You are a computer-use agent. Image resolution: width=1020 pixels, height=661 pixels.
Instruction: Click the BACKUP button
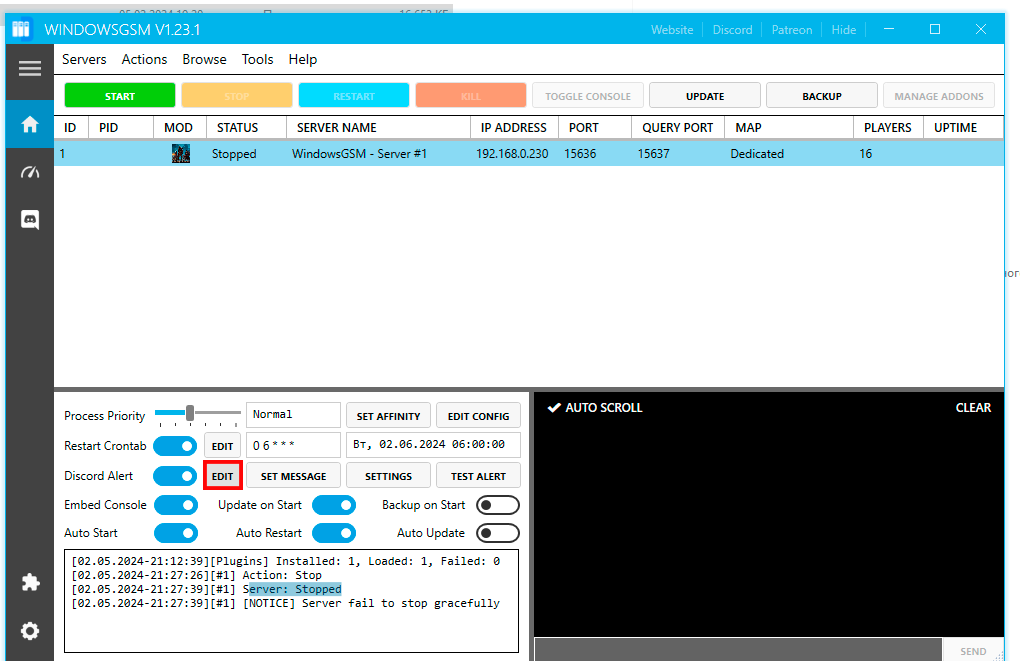822,96
